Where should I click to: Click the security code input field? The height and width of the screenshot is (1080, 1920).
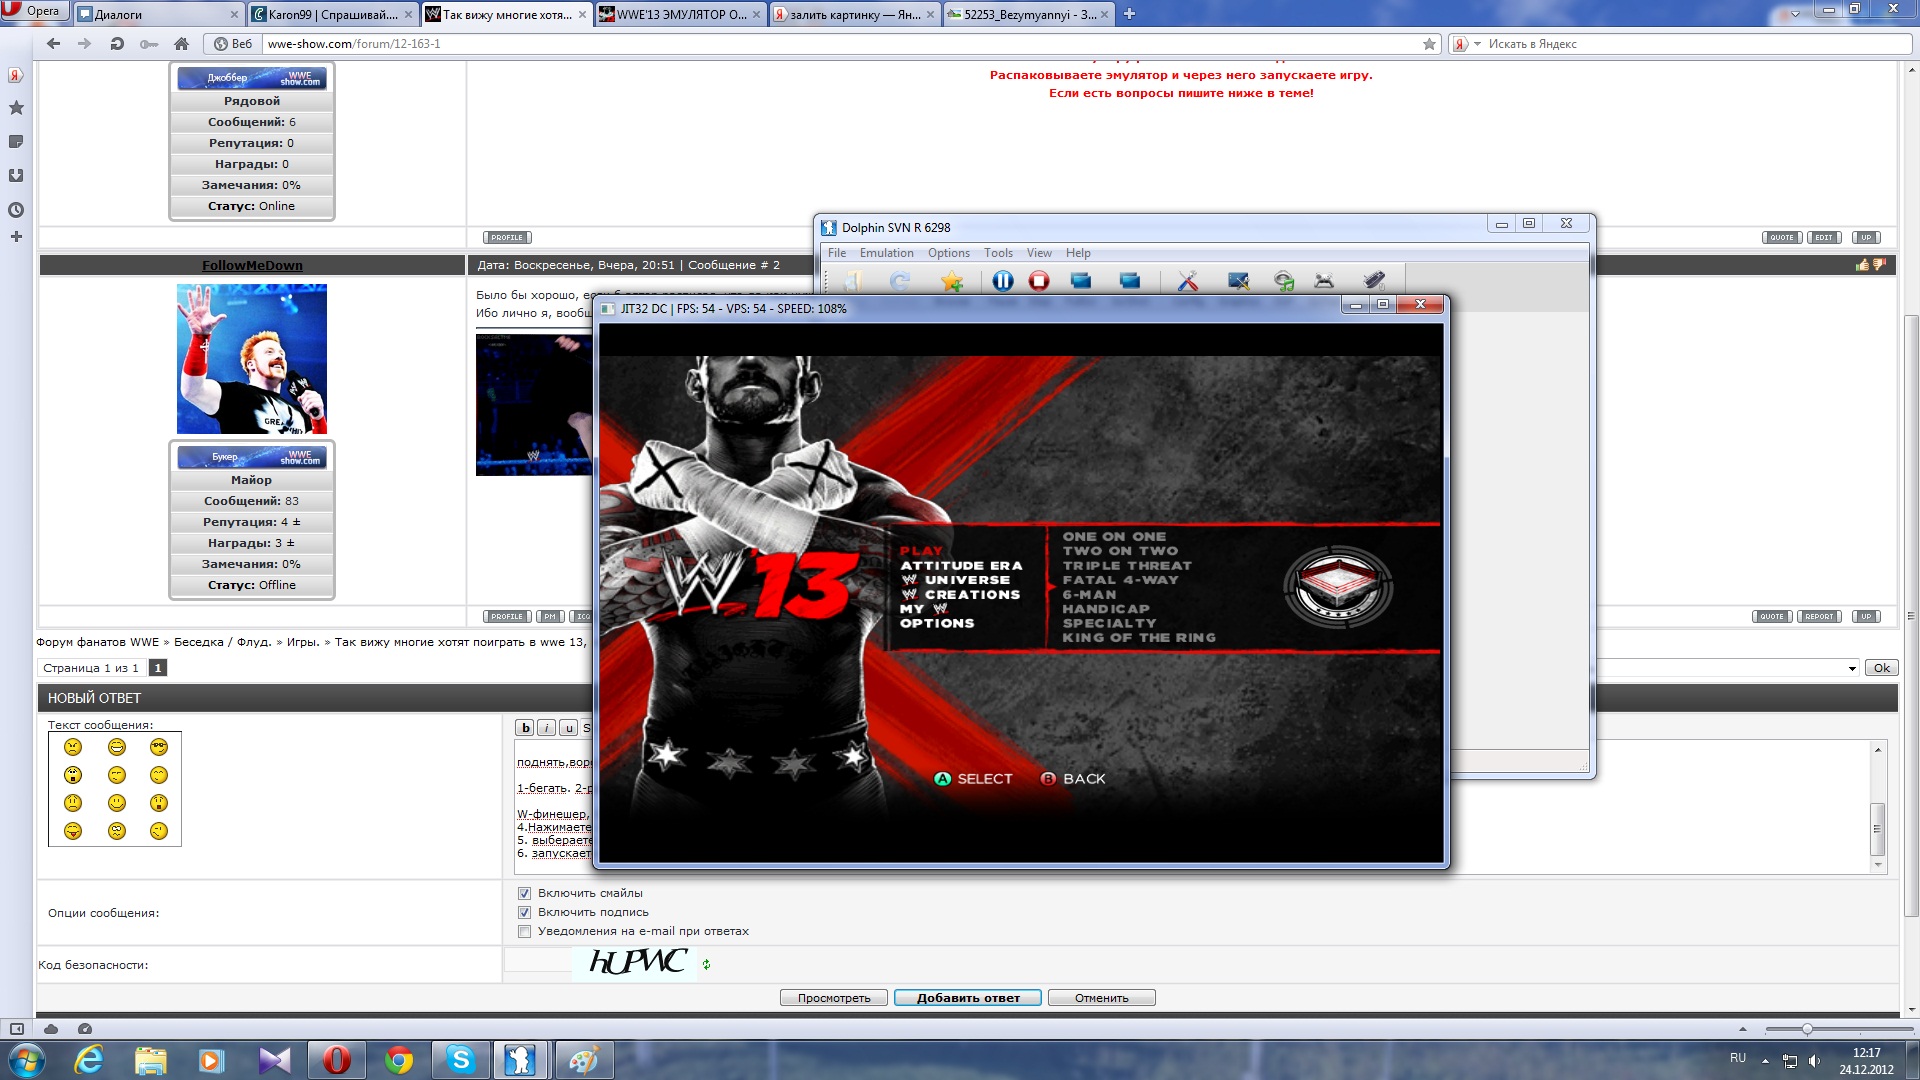[x=538, y=962]
